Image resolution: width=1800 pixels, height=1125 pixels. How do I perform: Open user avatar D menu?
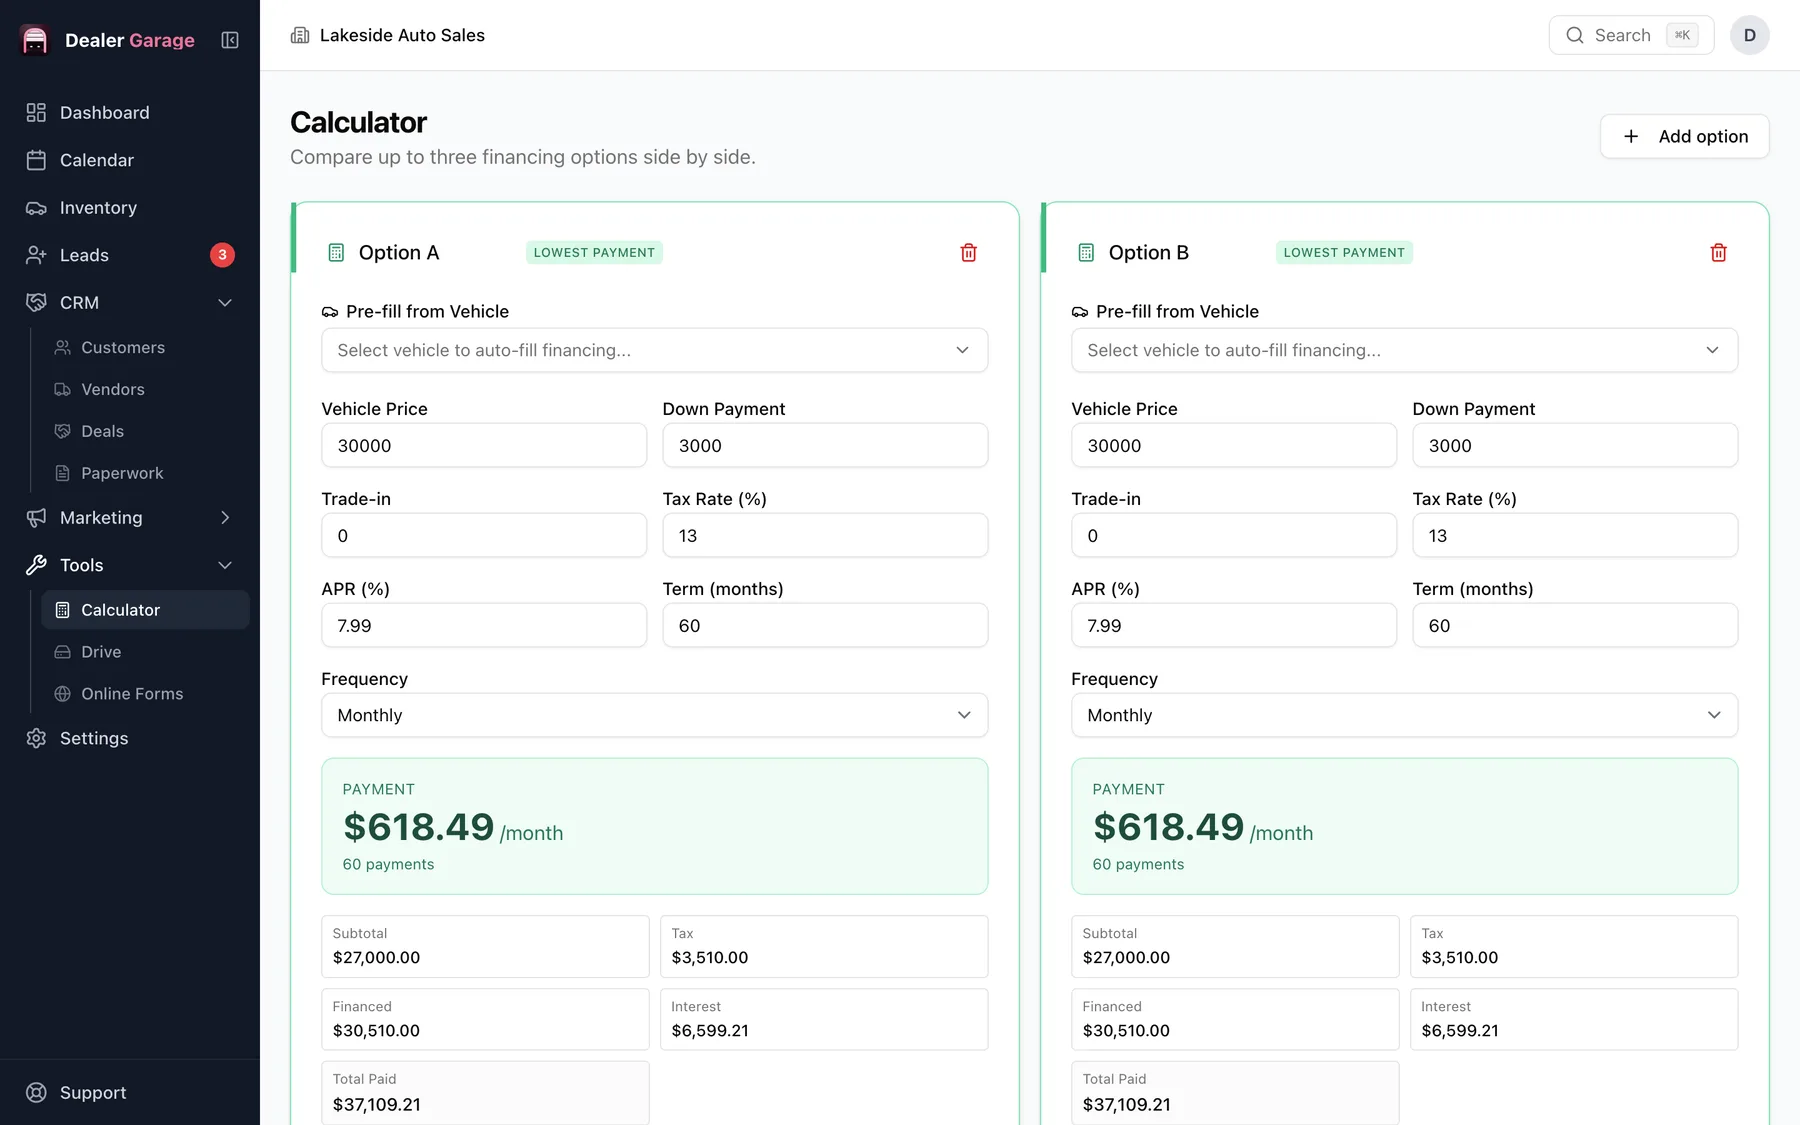[1750, 35]
